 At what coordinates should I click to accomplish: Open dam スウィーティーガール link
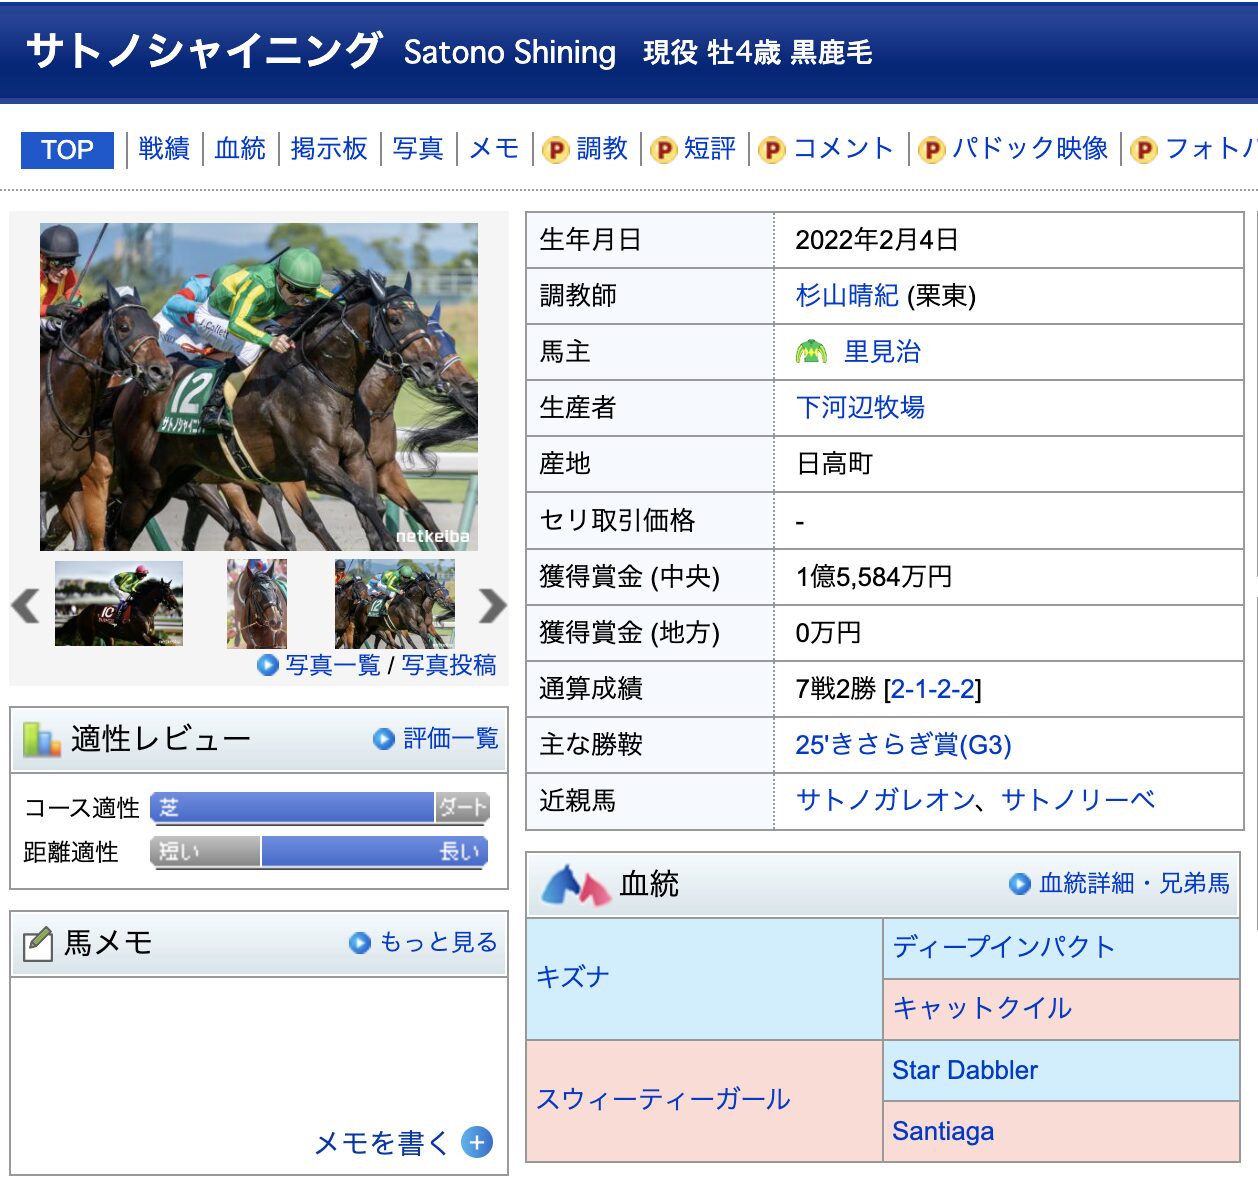[x=663, y=1100]
